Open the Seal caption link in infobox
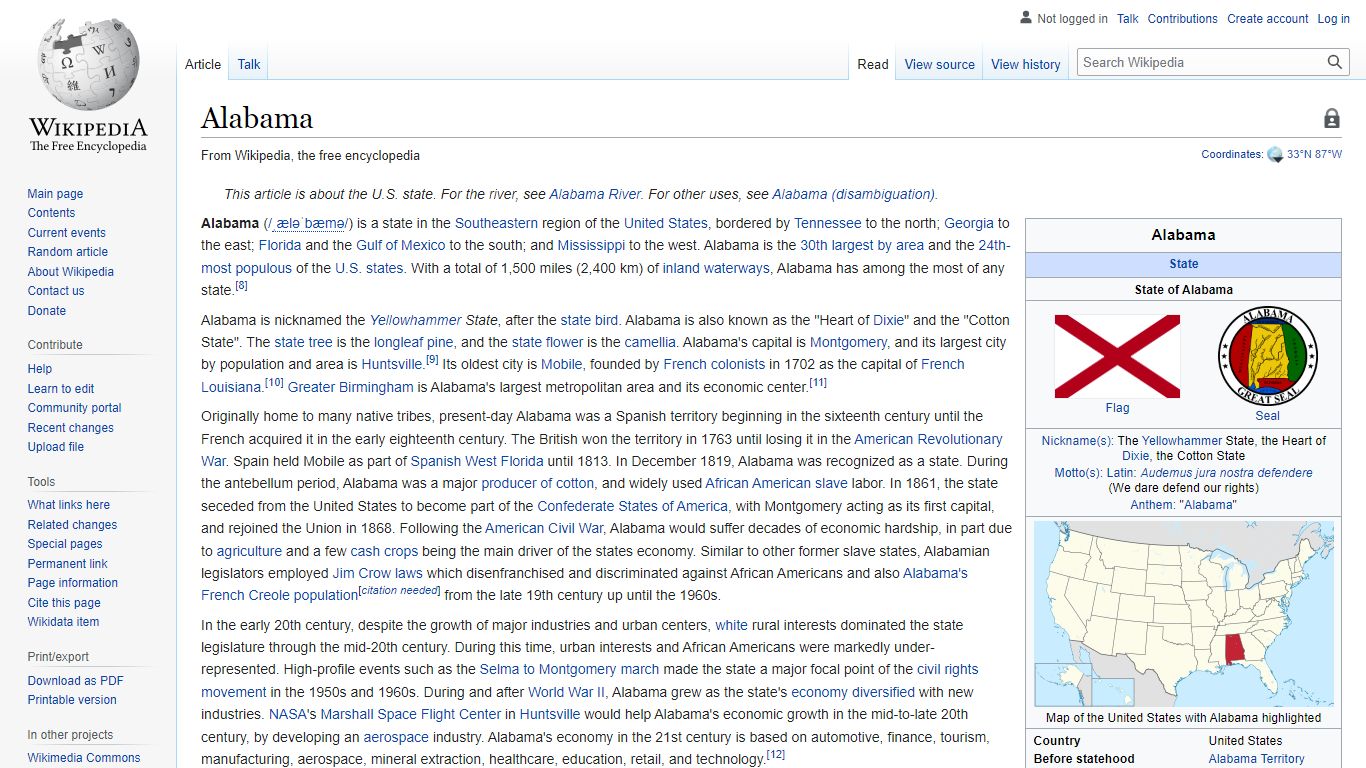 point(1268,416)
